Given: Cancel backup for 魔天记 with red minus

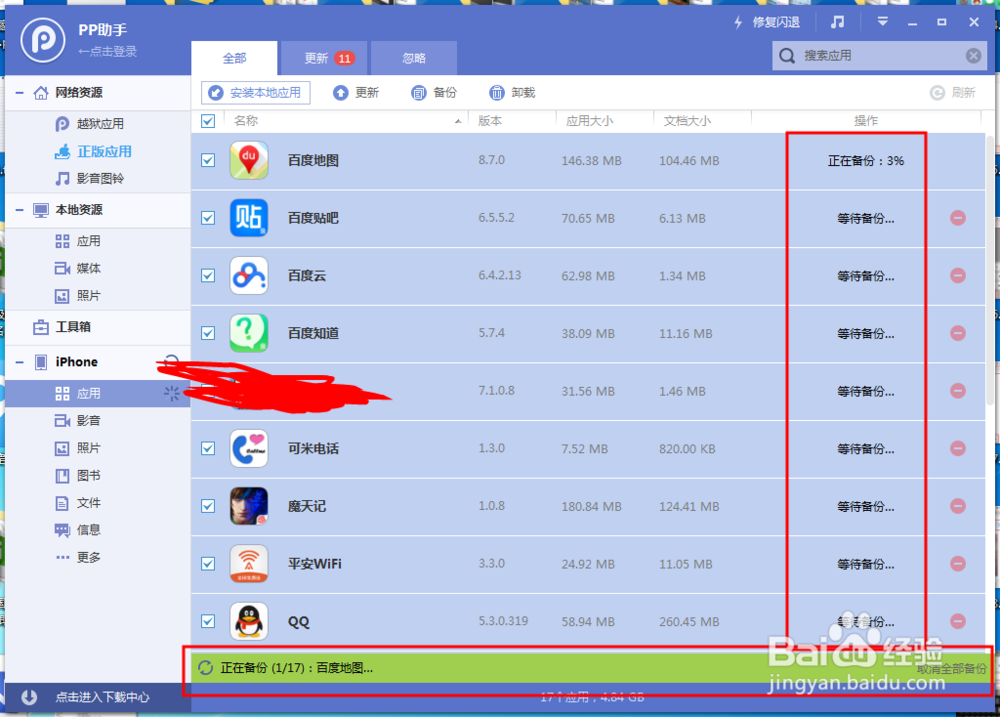Looking at the screenshot, I should pyautogui.click(x=957, y=505).
